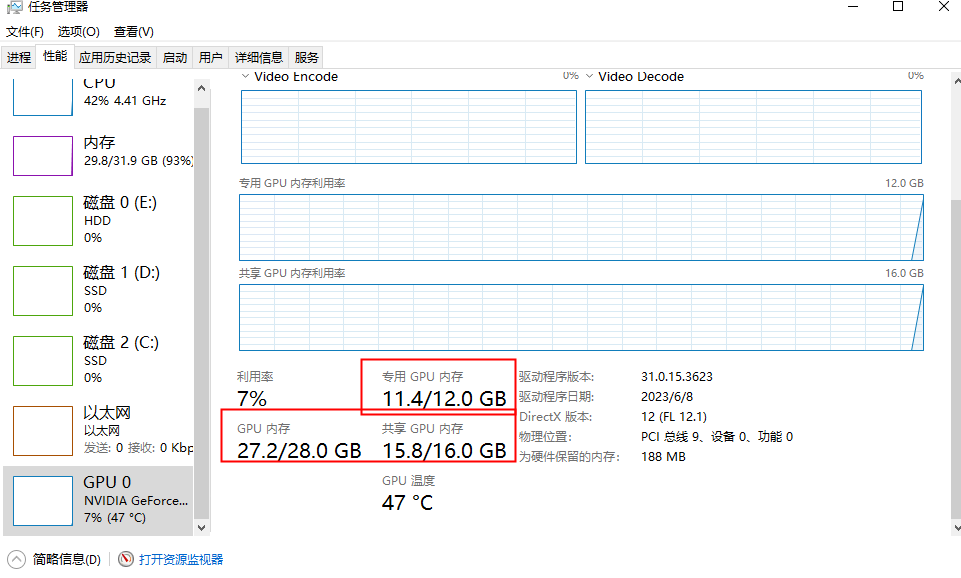Click the 打开资源监视器 link
The height and width of the screenshot is (578, 961).
pos(181,560)
